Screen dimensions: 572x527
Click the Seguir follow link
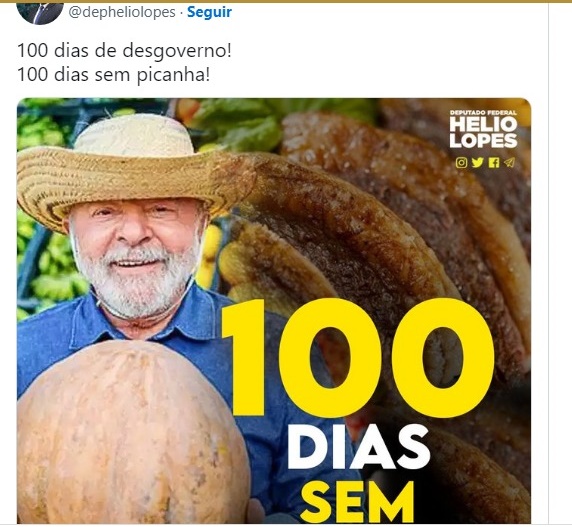pyautogui.click(x=209, y=12)
